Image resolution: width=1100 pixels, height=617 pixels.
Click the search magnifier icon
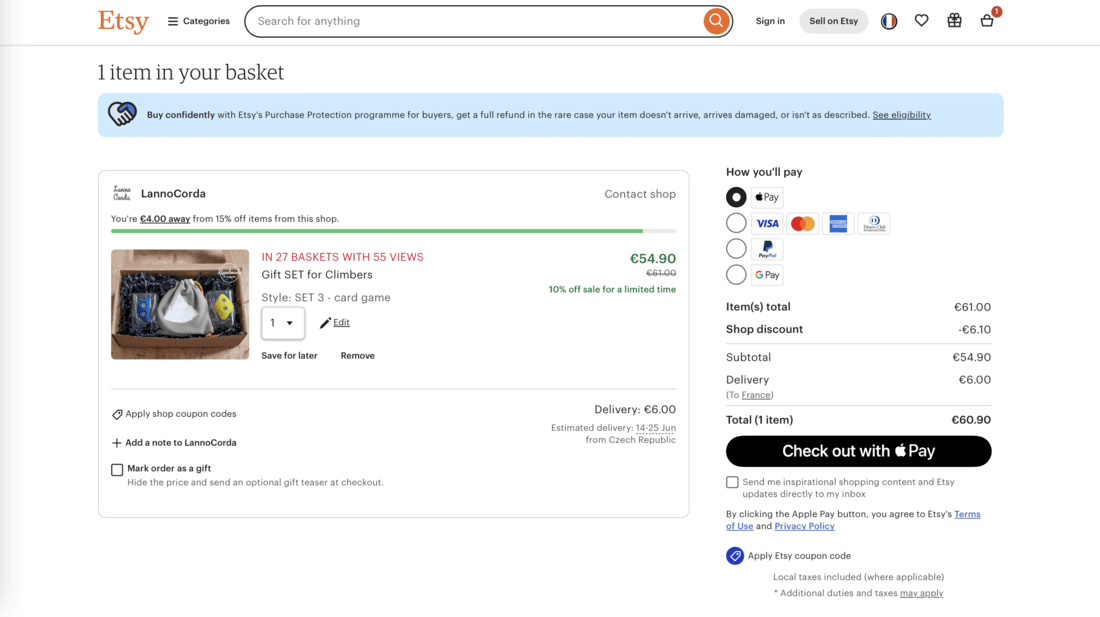[716, 21]
